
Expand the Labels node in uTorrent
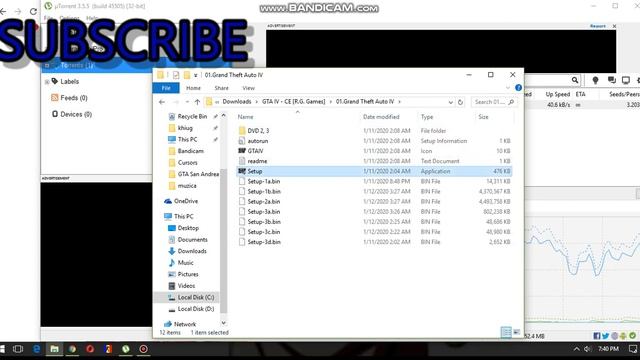(47, 82)
